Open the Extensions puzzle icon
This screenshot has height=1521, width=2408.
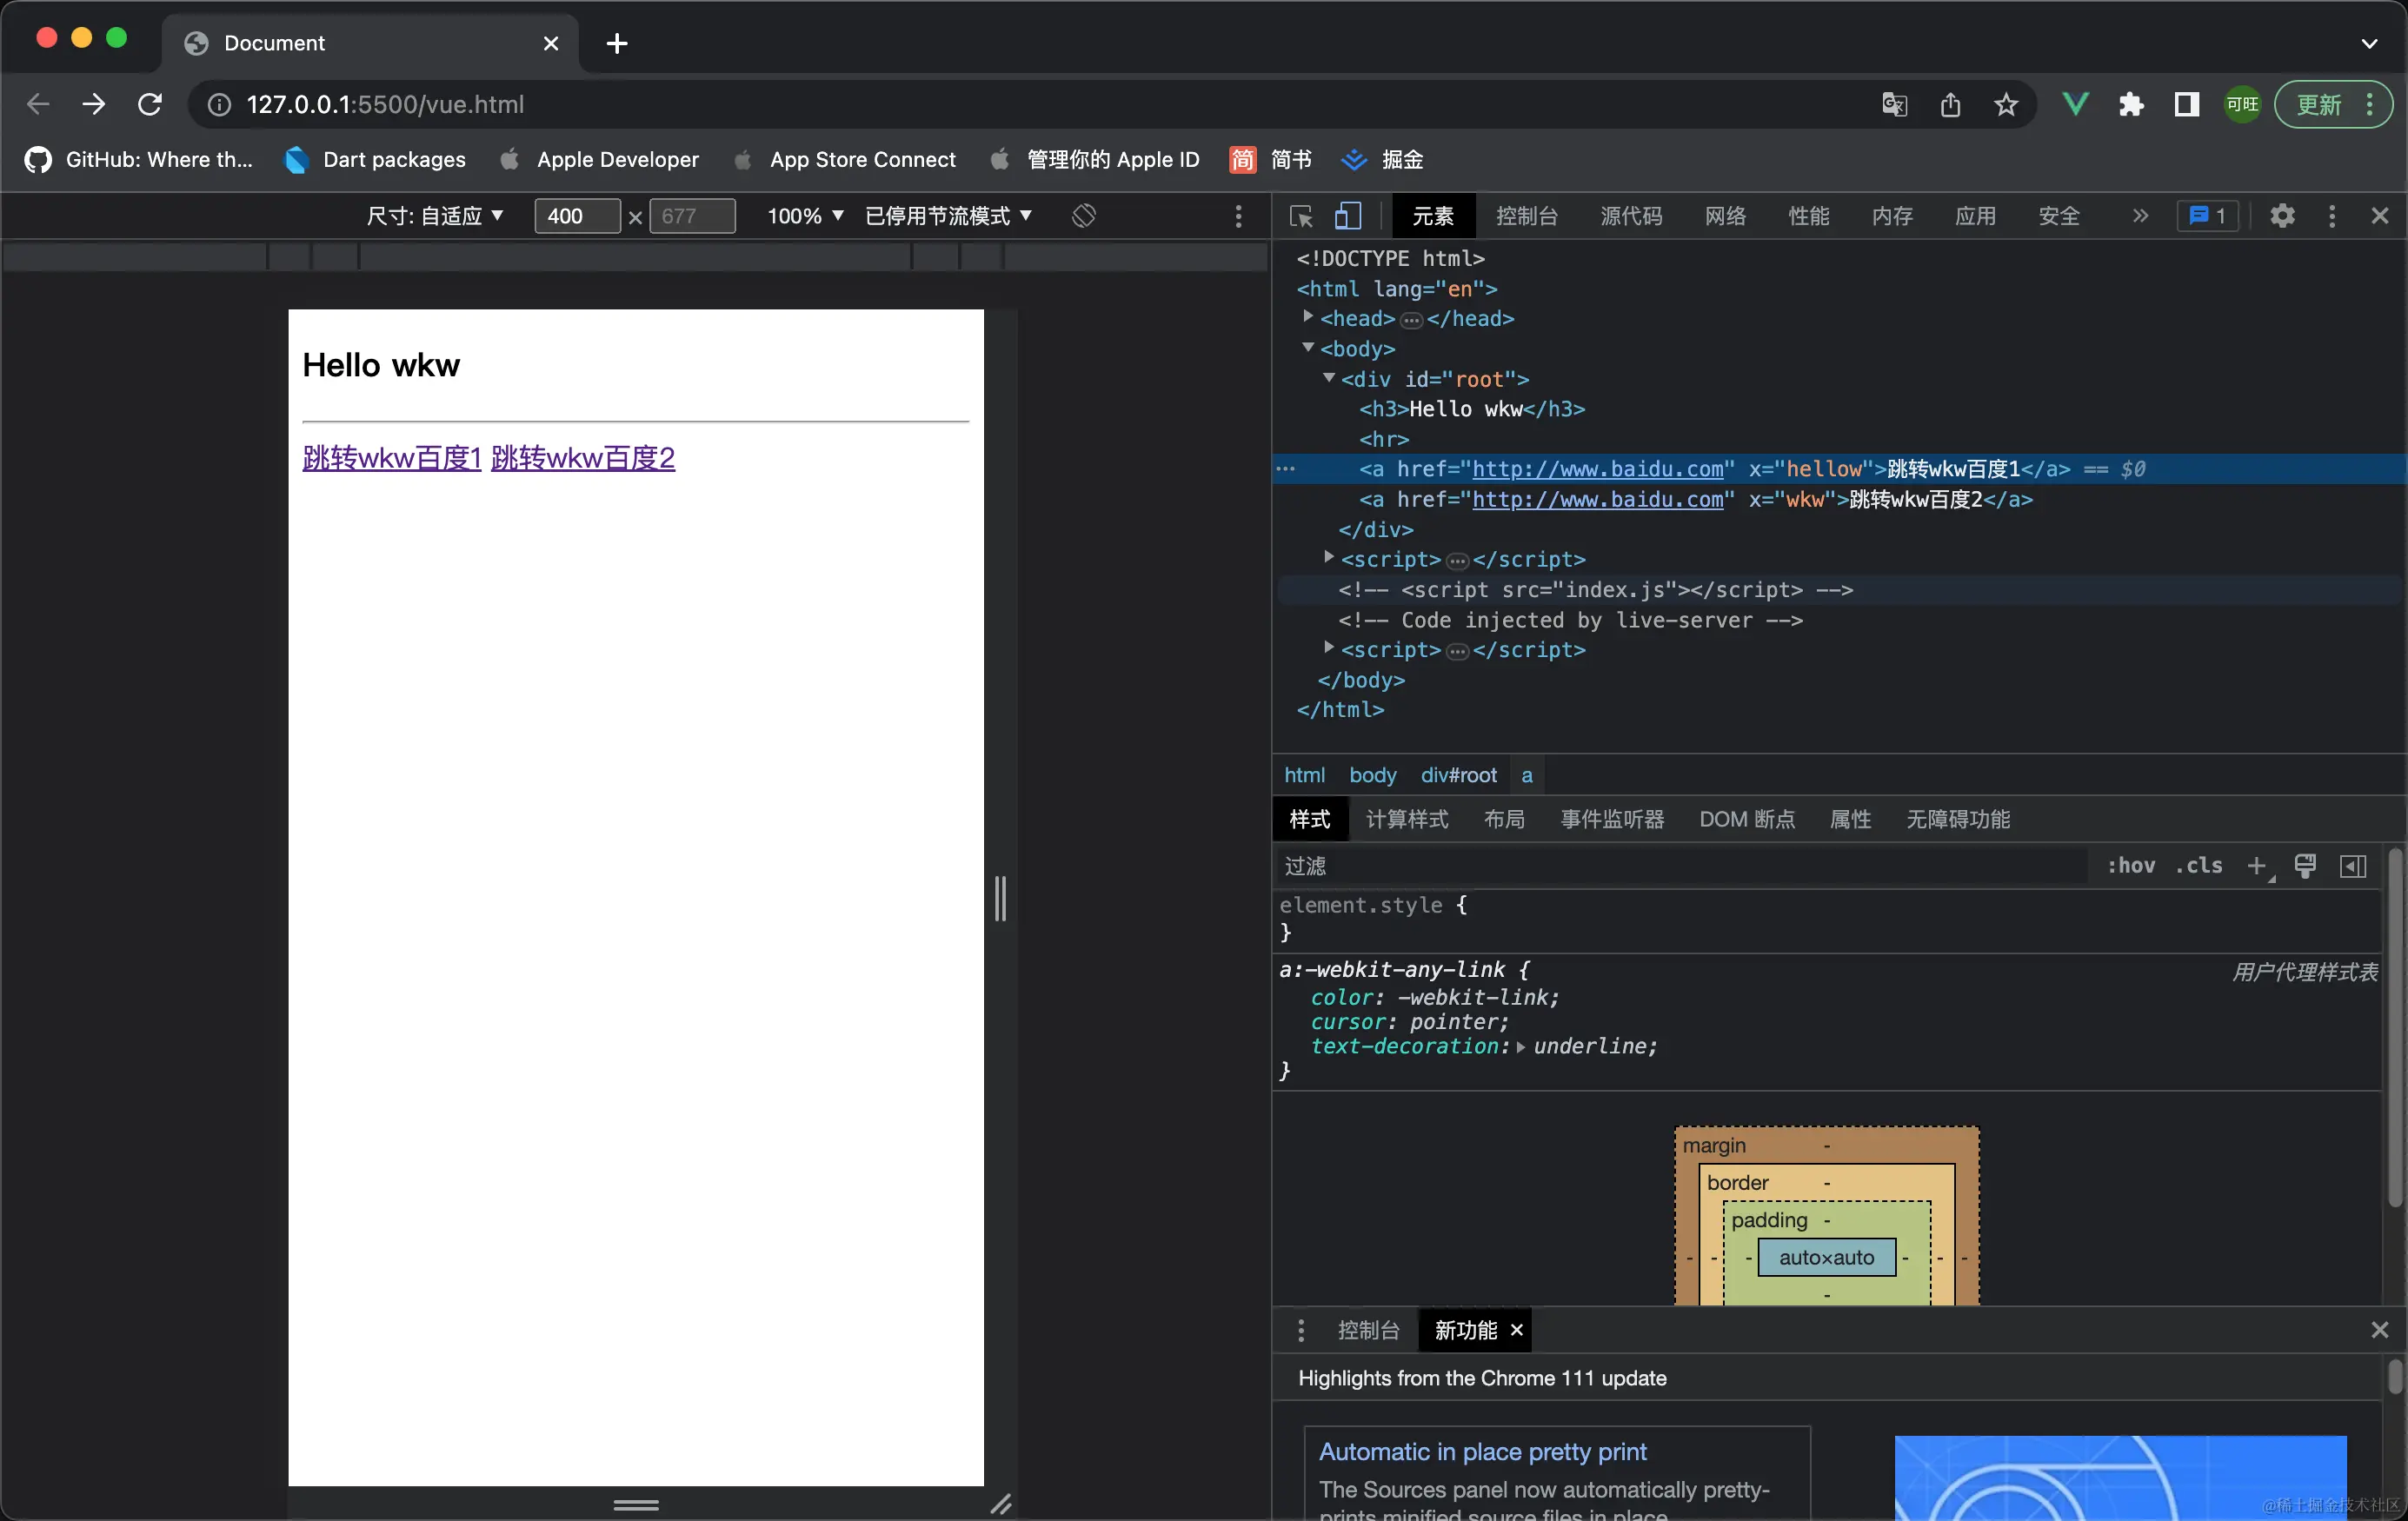coord(2131,104)
